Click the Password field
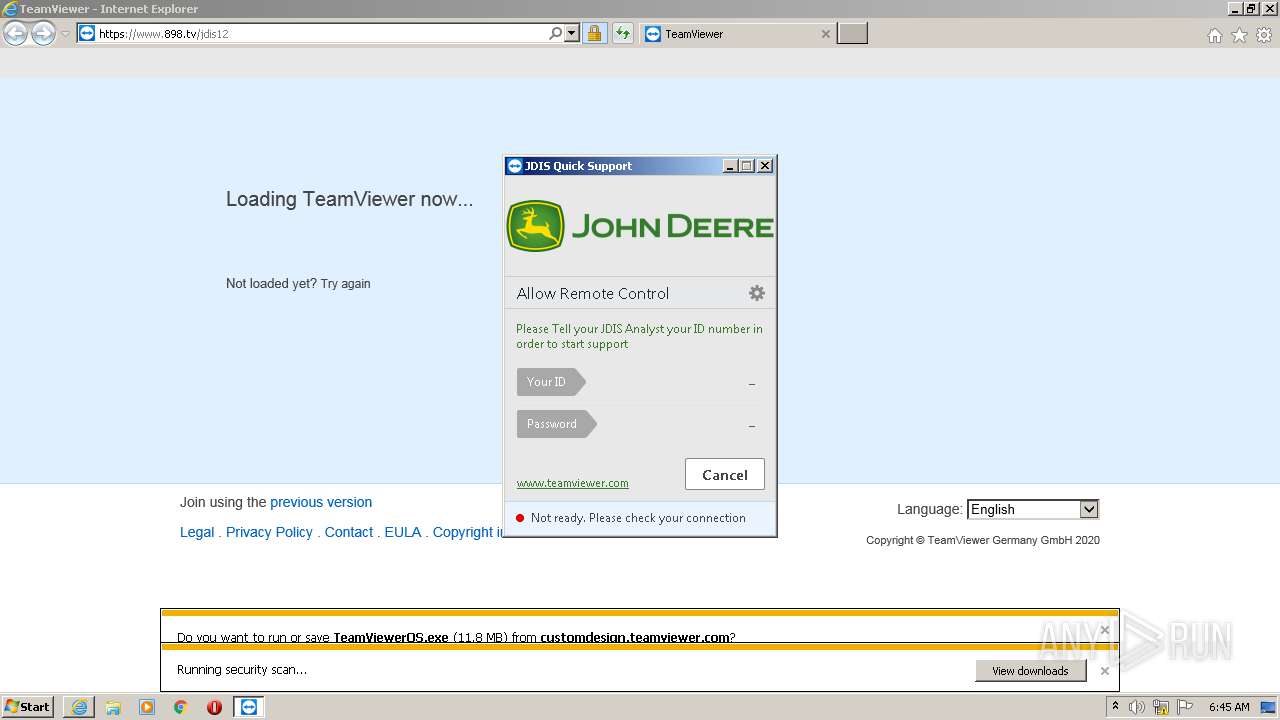Viewport: 1280px width, 720px height. pyautogui.click(x=640, y=424)
